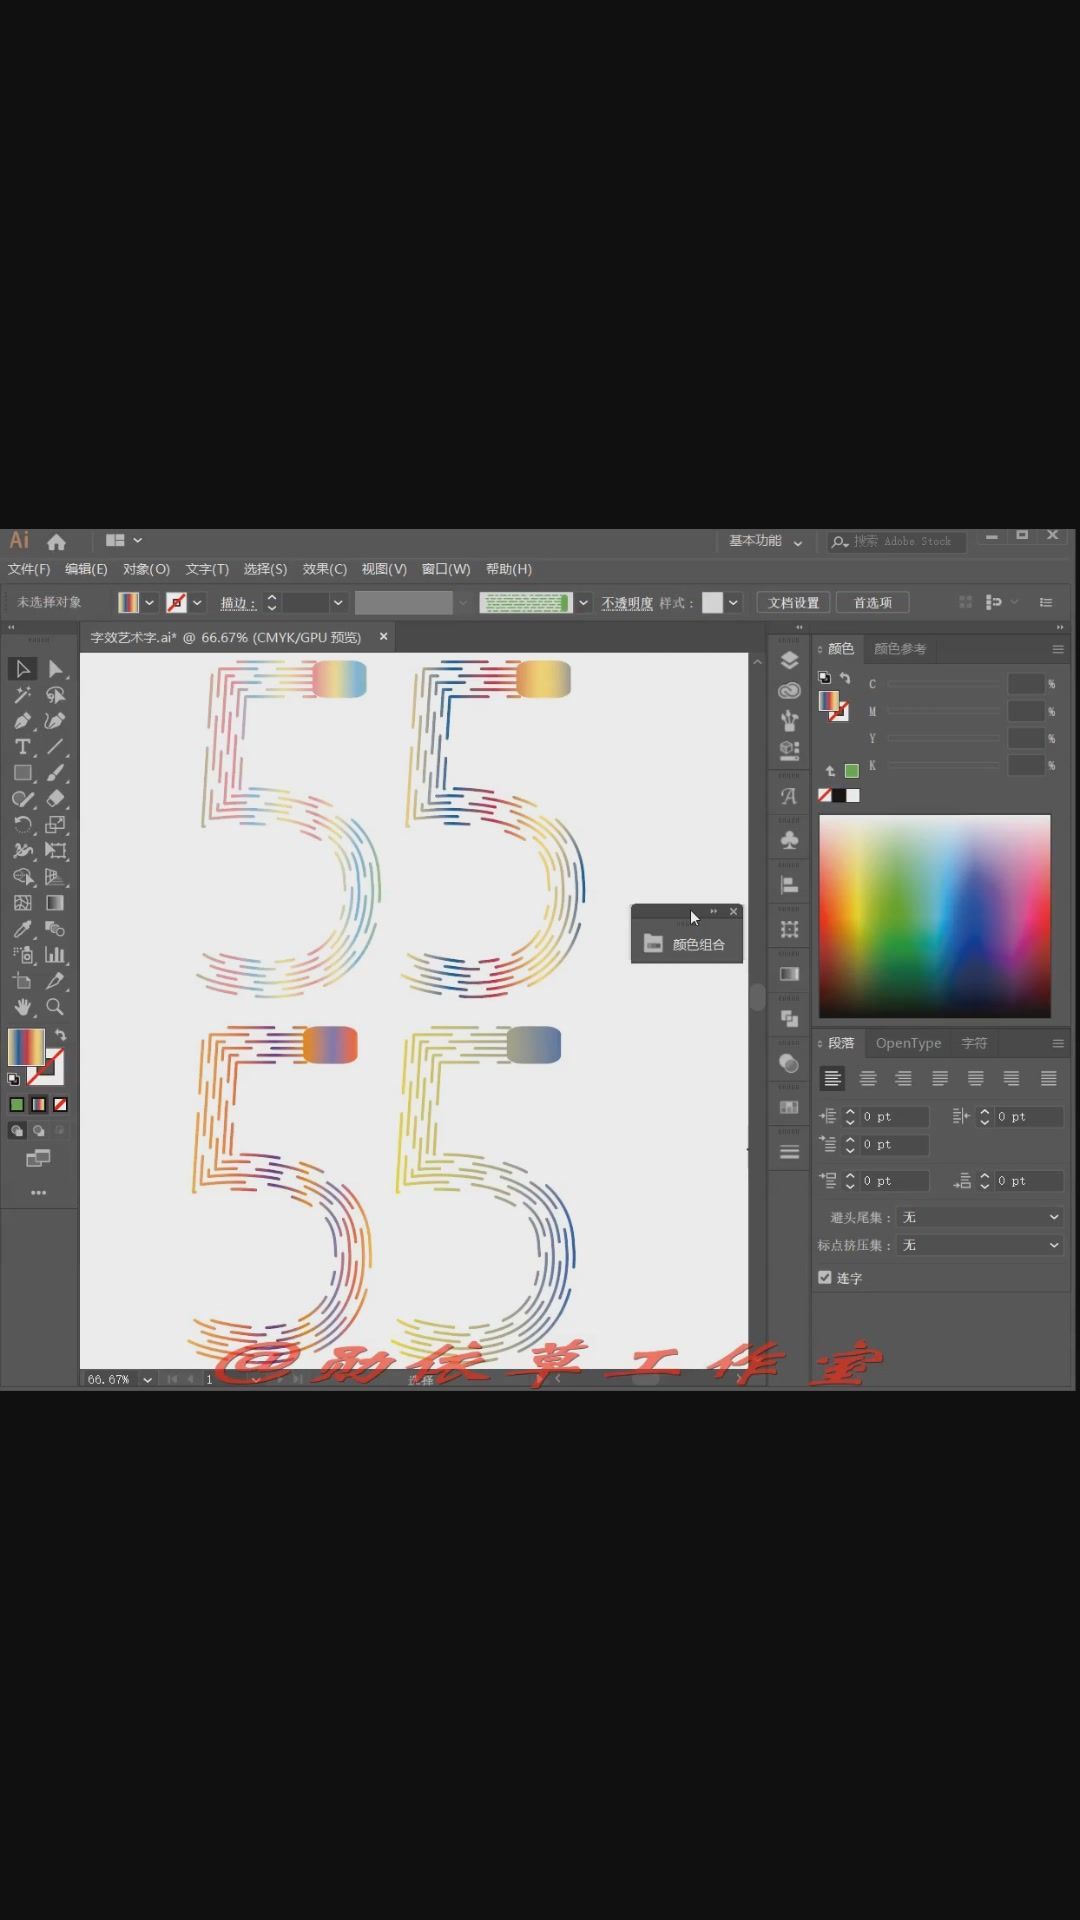Click the 不透明度 link
This screenshot has width=1080, height=1920.
click(627, 602)
